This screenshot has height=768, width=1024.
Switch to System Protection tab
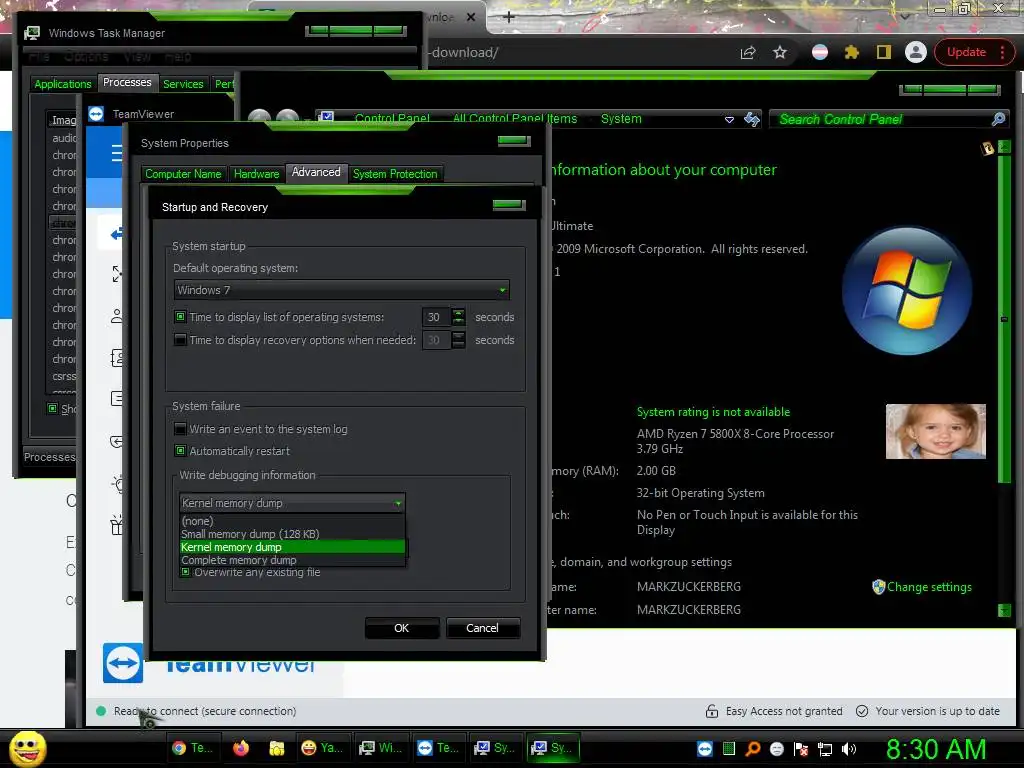pyautogui.click(x=395, y=174)
